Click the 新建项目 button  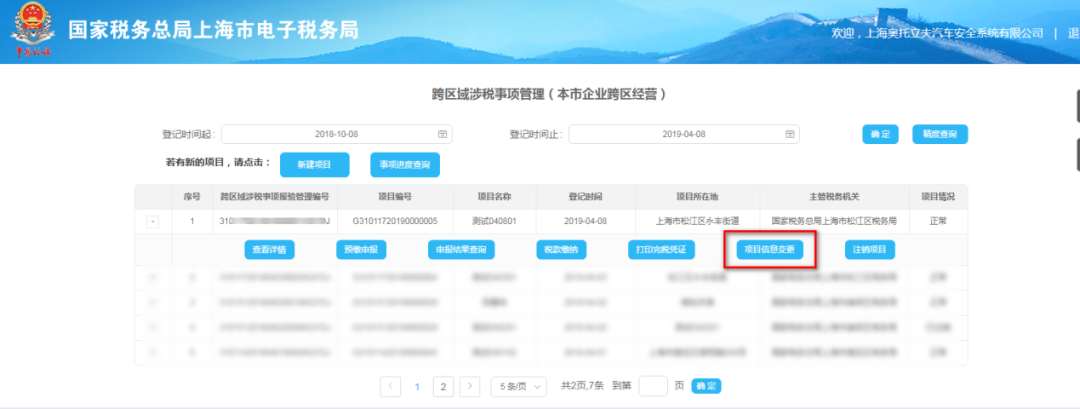point(315,165)
